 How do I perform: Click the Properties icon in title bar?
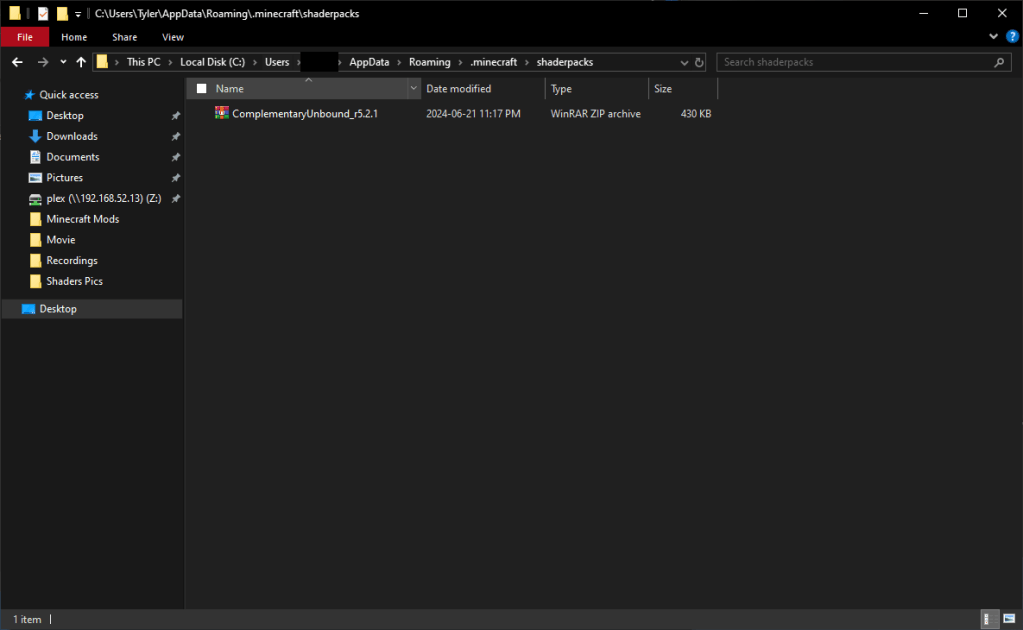(x=43, y=13)
